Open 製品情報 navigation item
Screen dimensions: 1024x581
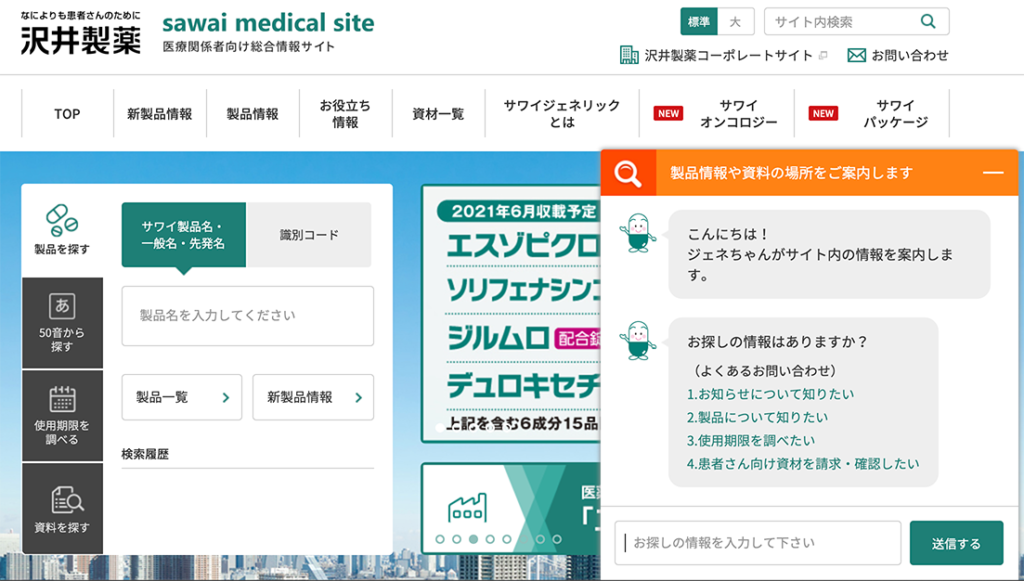click(x=253, y=114)
